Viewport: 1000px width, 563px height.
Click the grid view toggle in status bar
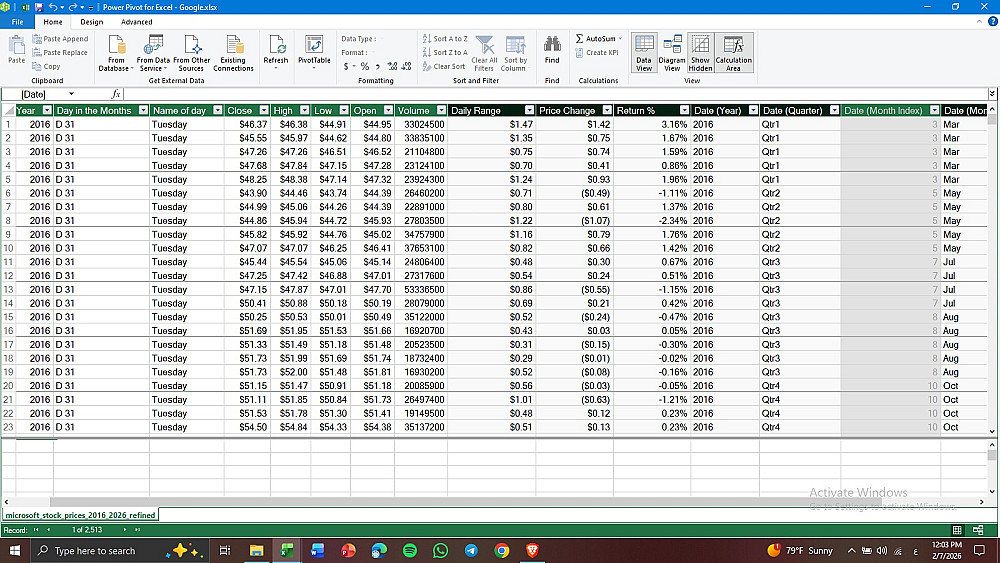(x=957, y=530)
